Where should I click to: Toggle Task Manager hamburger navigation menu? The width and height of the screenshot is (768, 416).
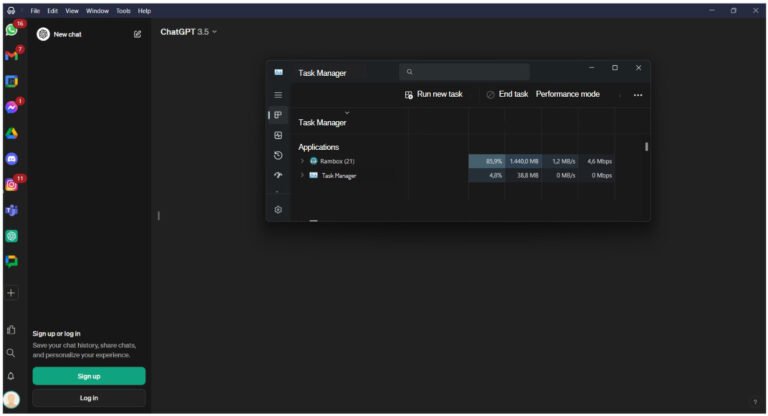[x=278, y=95]
